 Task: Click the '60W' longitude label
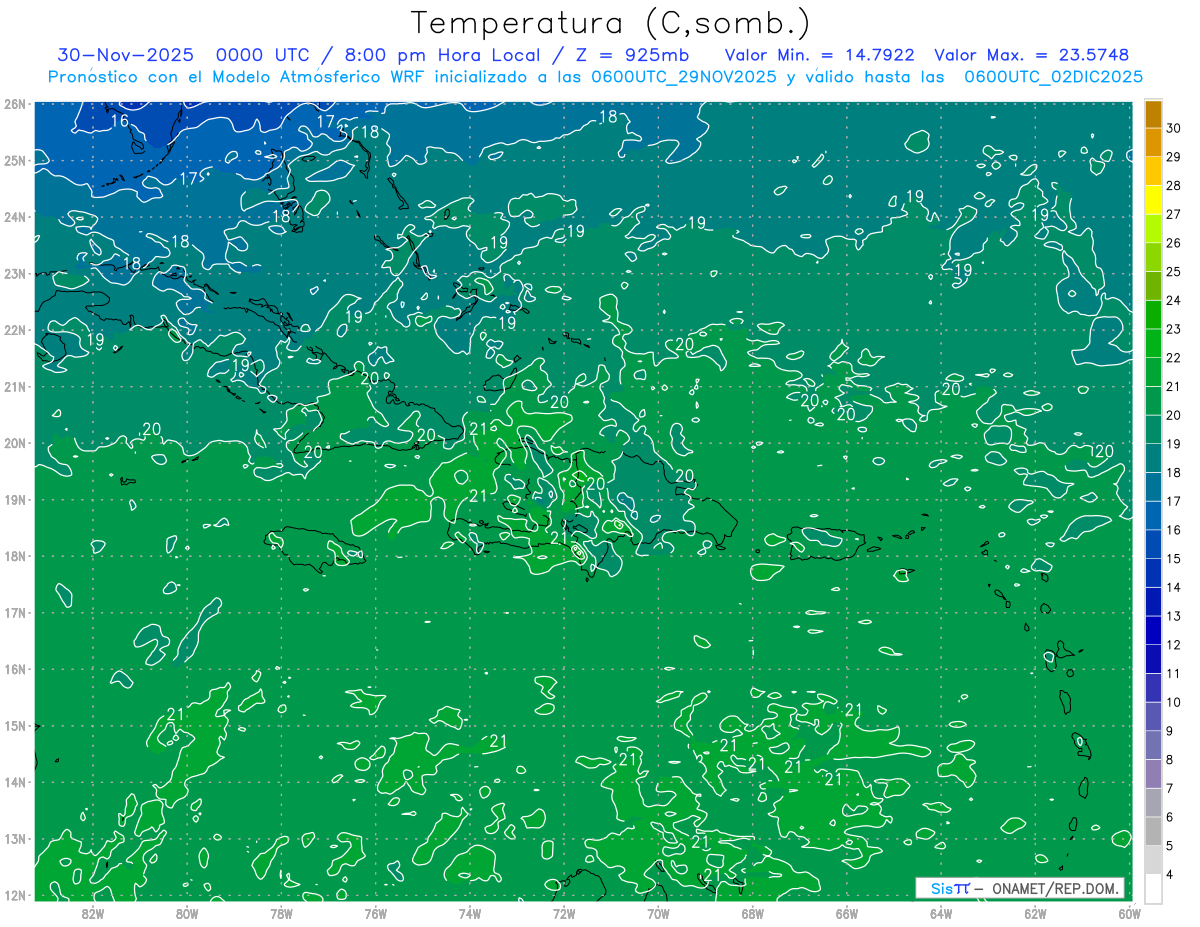(1129, 913)
